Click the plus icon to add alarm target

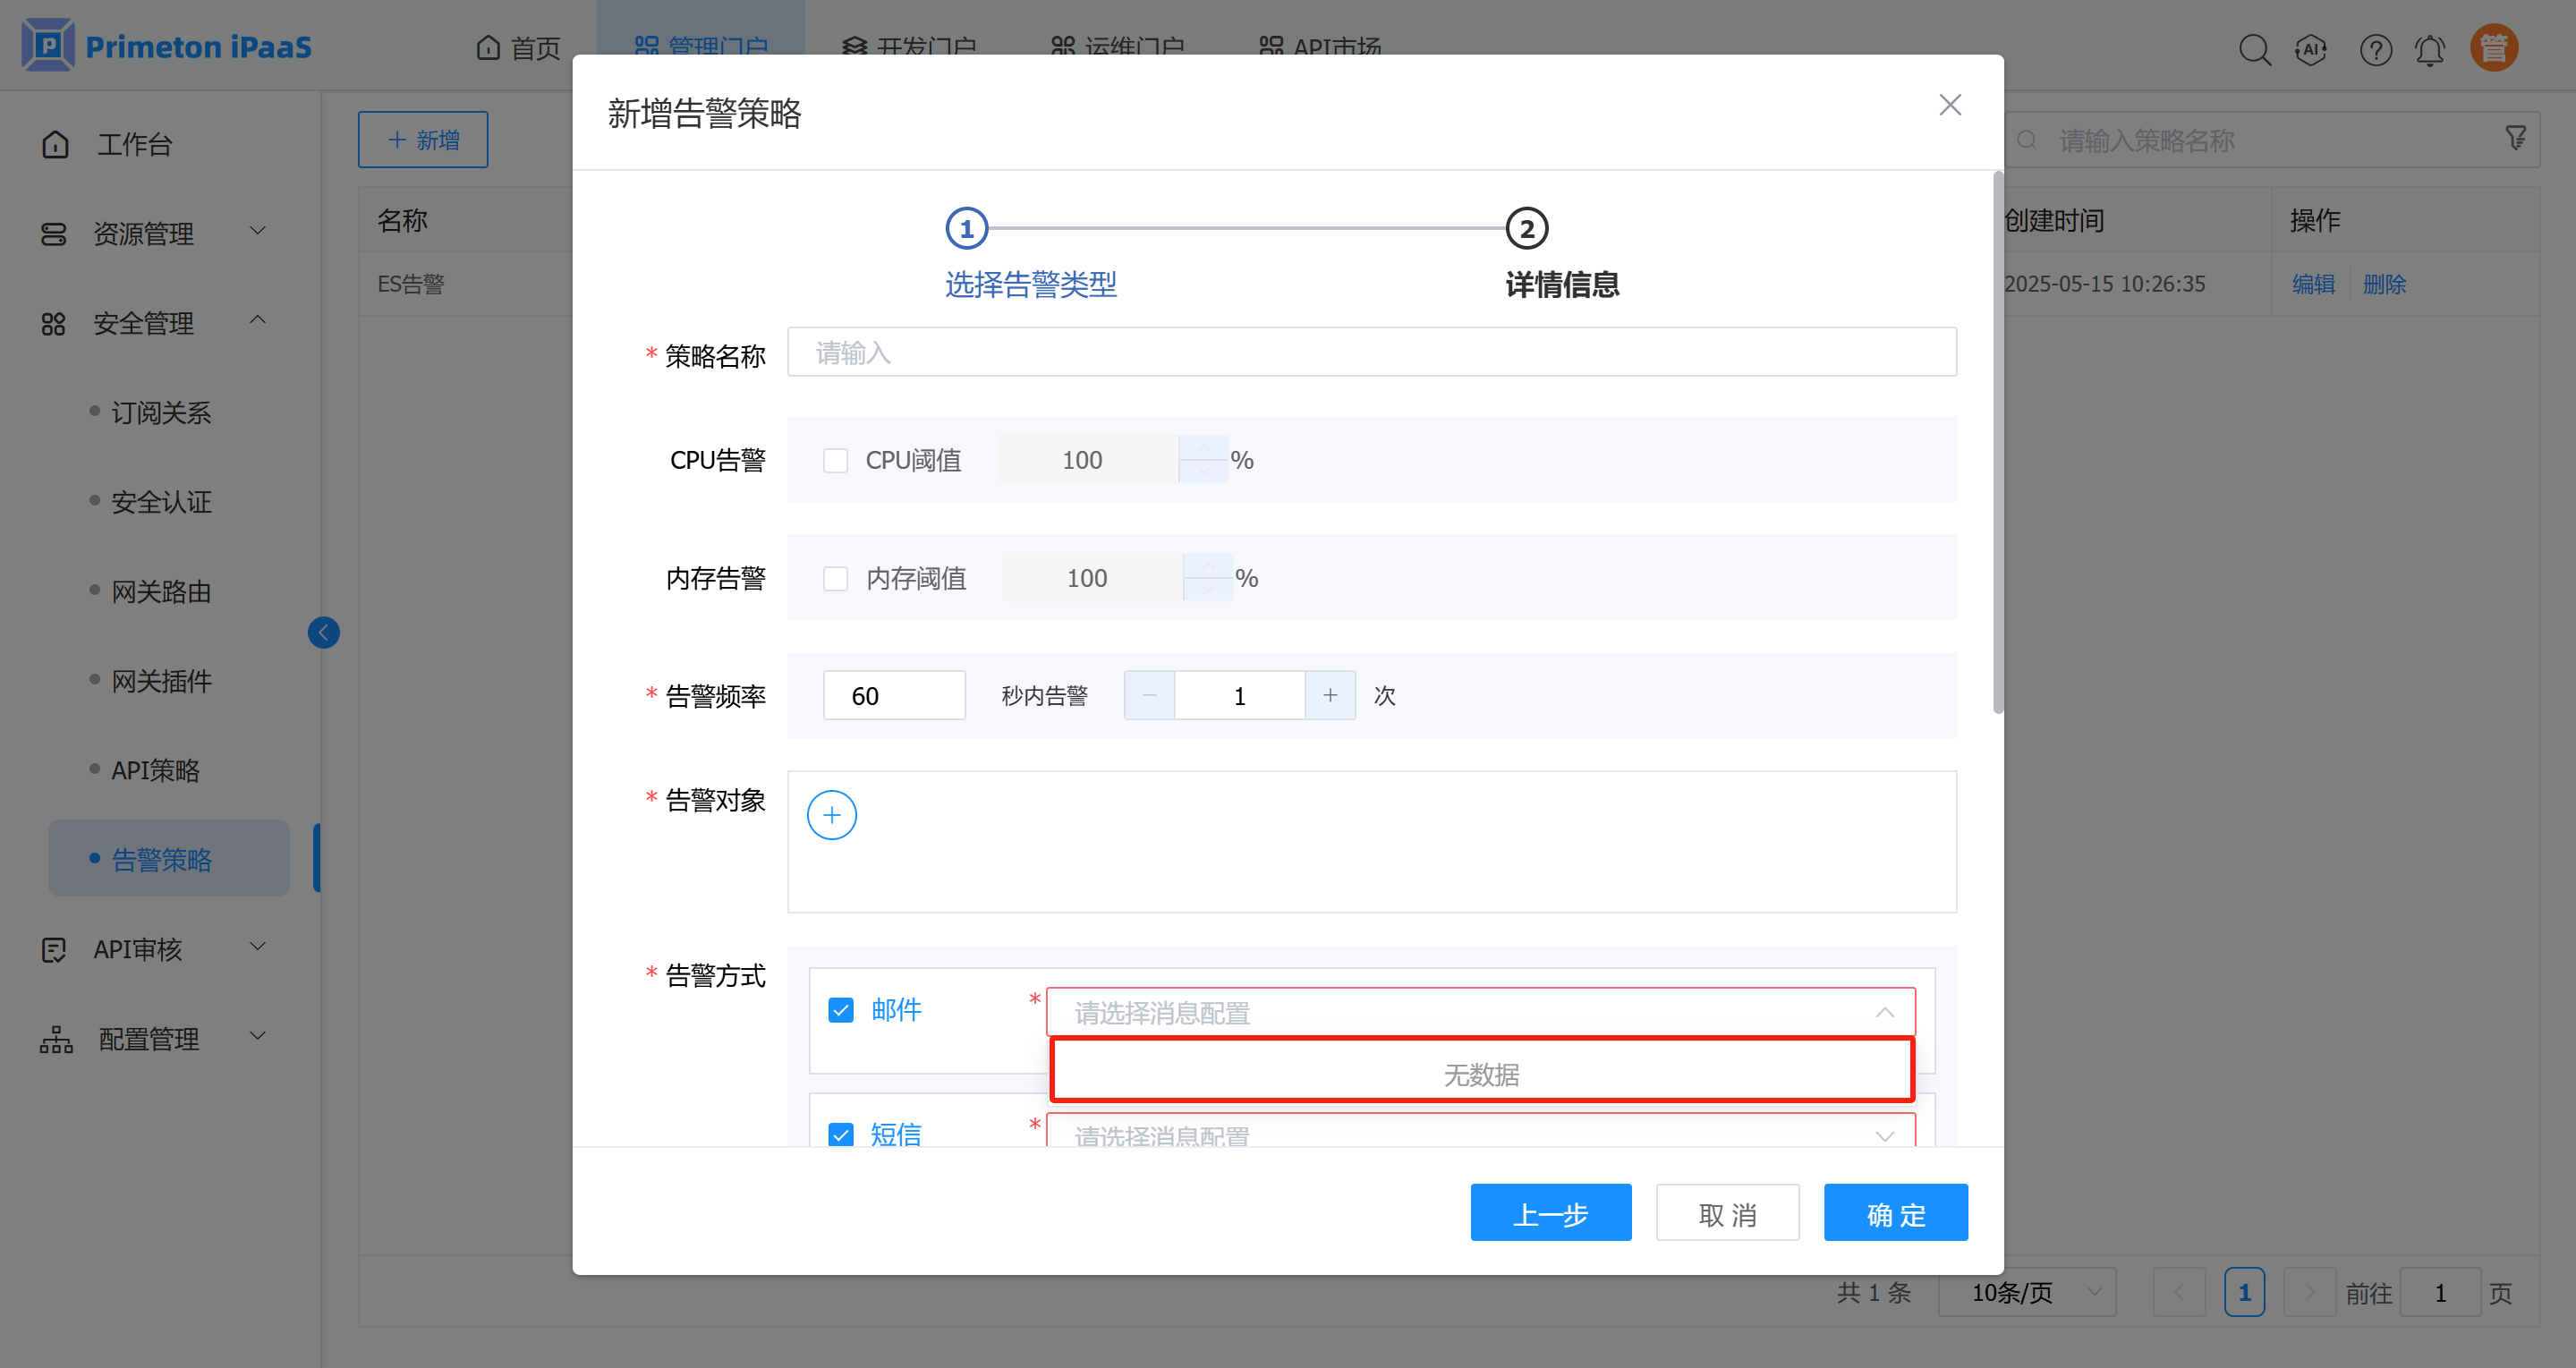click(831, 814)
